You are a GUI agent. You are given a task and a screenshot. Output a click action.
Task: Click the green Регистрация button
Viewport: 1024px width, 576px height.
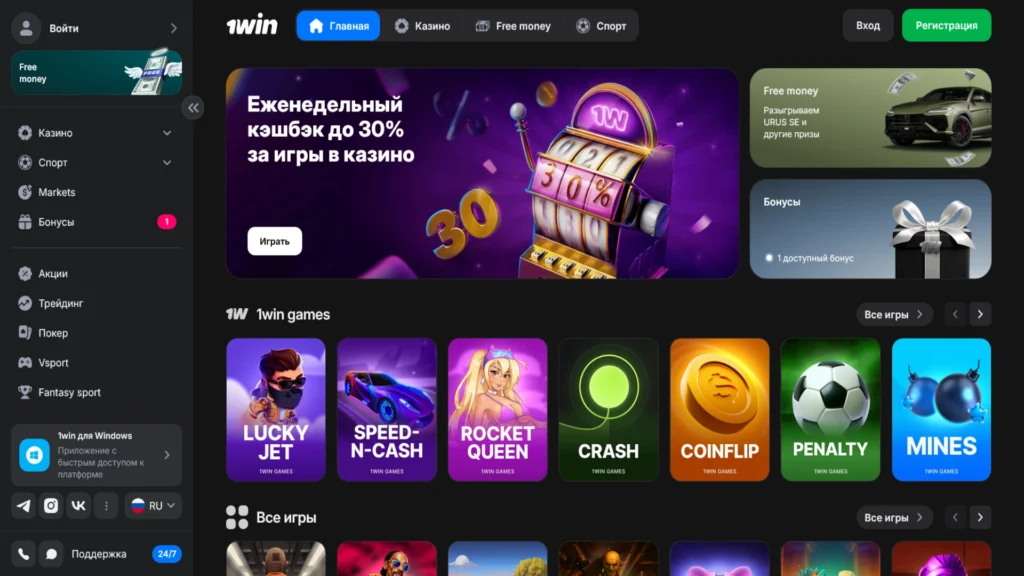pyautogui.click(x=946, y=25)
